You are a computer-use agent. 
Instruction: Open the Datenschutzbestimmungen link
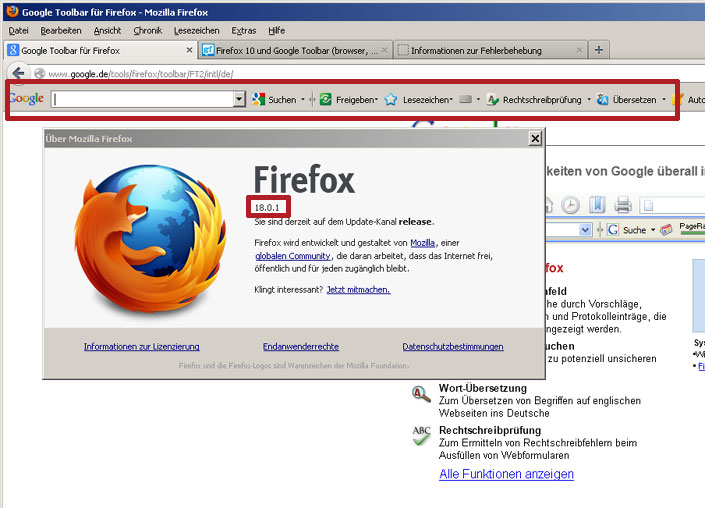(453, 347)
